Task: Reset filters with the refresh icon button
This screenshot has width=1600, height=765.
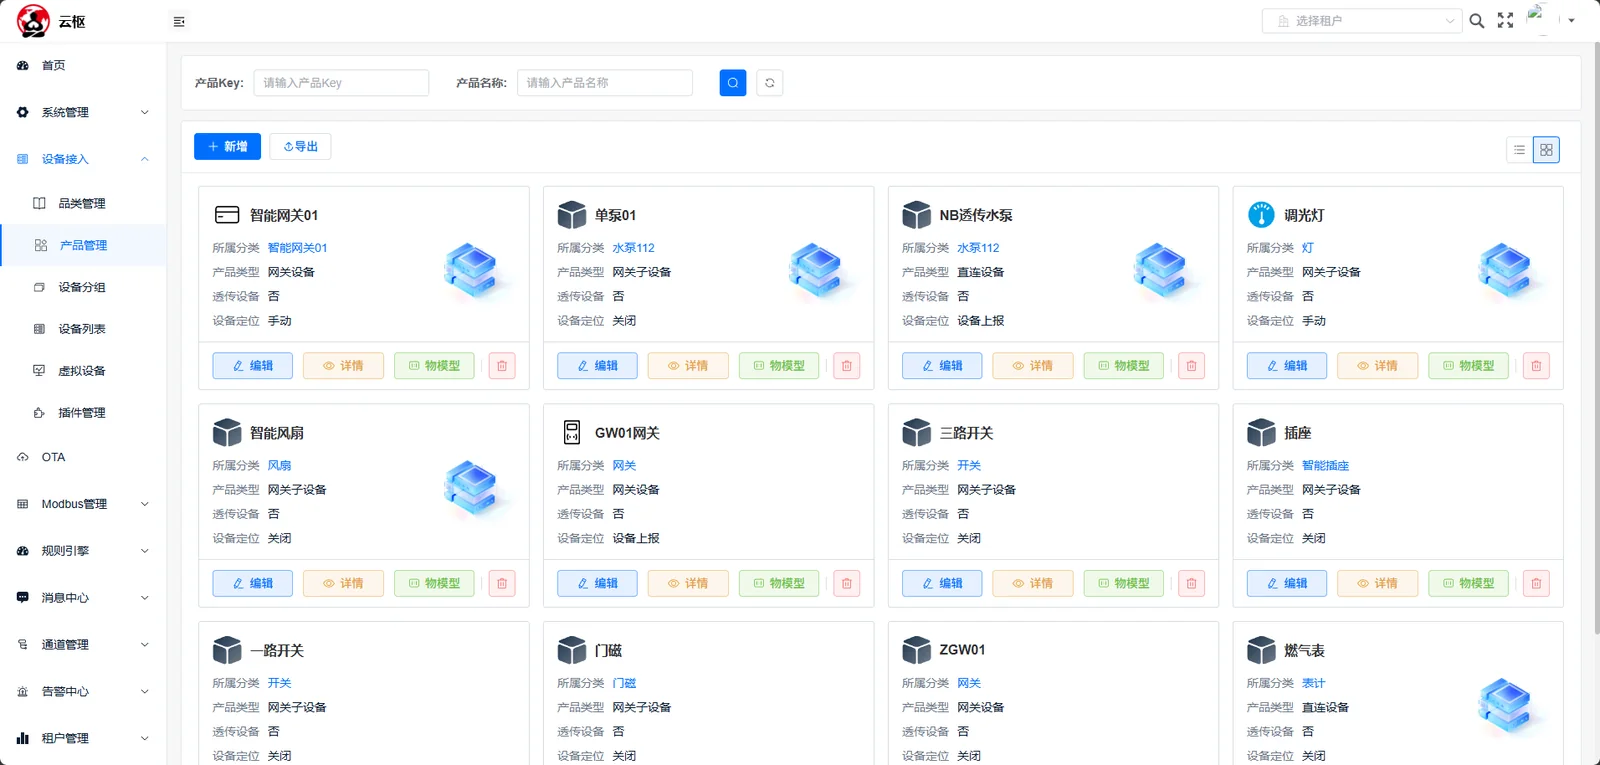Action: (x=770, y=83)
